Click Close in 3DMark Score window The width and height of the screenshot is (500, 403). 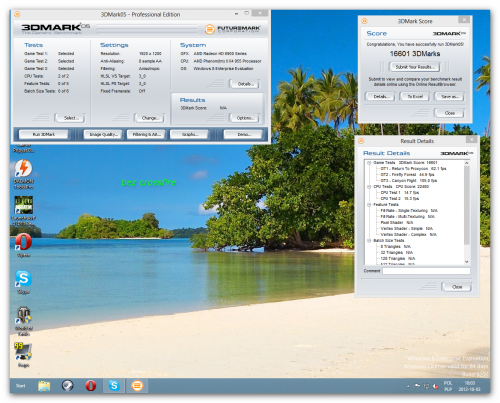click(449, 113)
